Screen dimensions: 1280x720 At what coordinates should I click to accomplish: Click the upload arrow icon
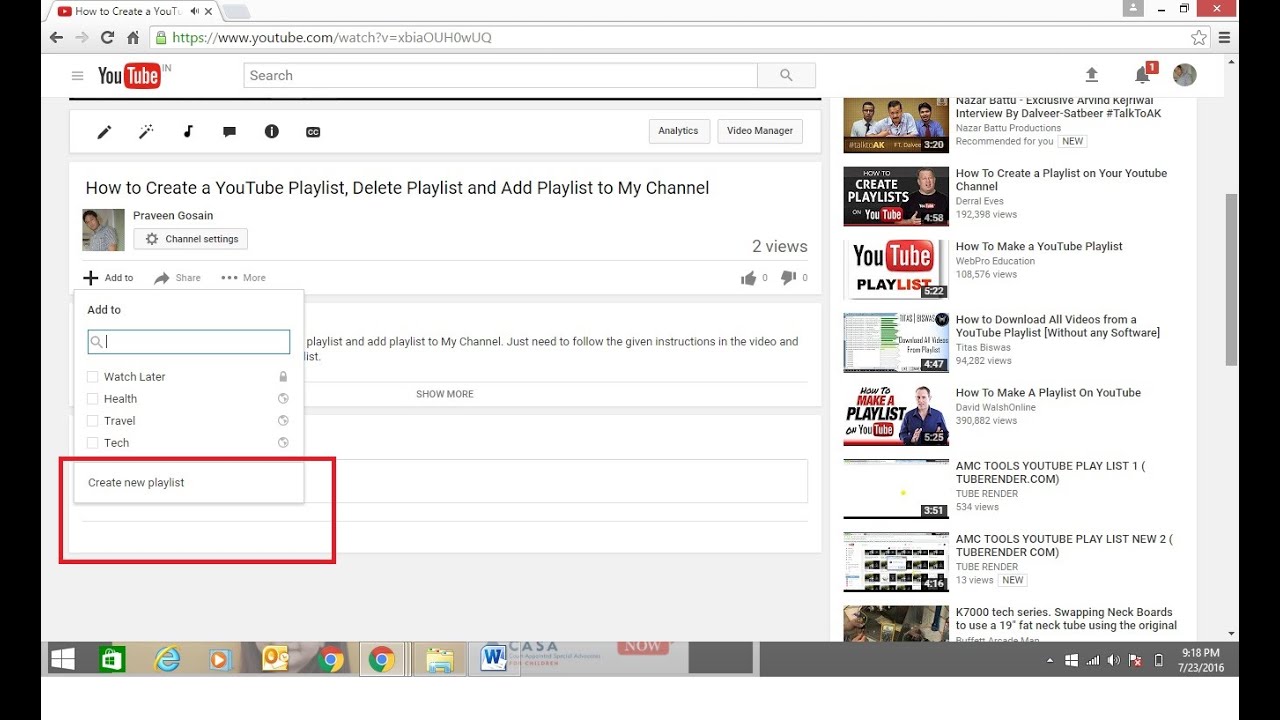[x=1092, y=75]
